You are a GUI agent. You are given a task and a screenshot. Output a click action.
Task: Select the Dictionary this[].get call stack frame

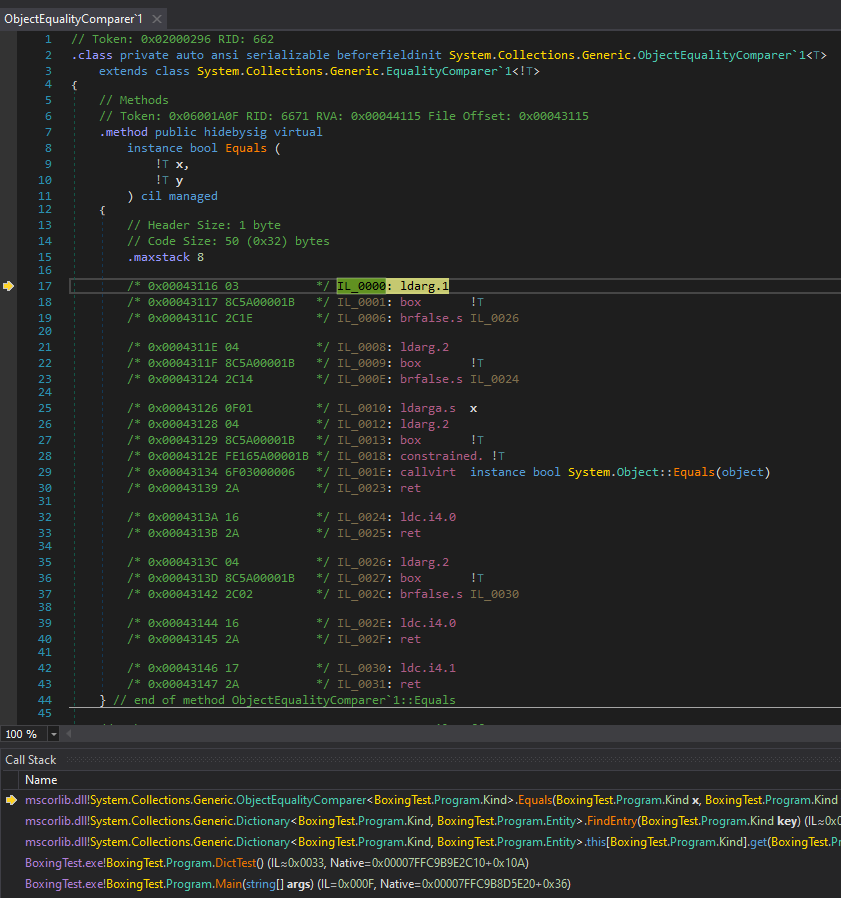click(x=433, y=842)
